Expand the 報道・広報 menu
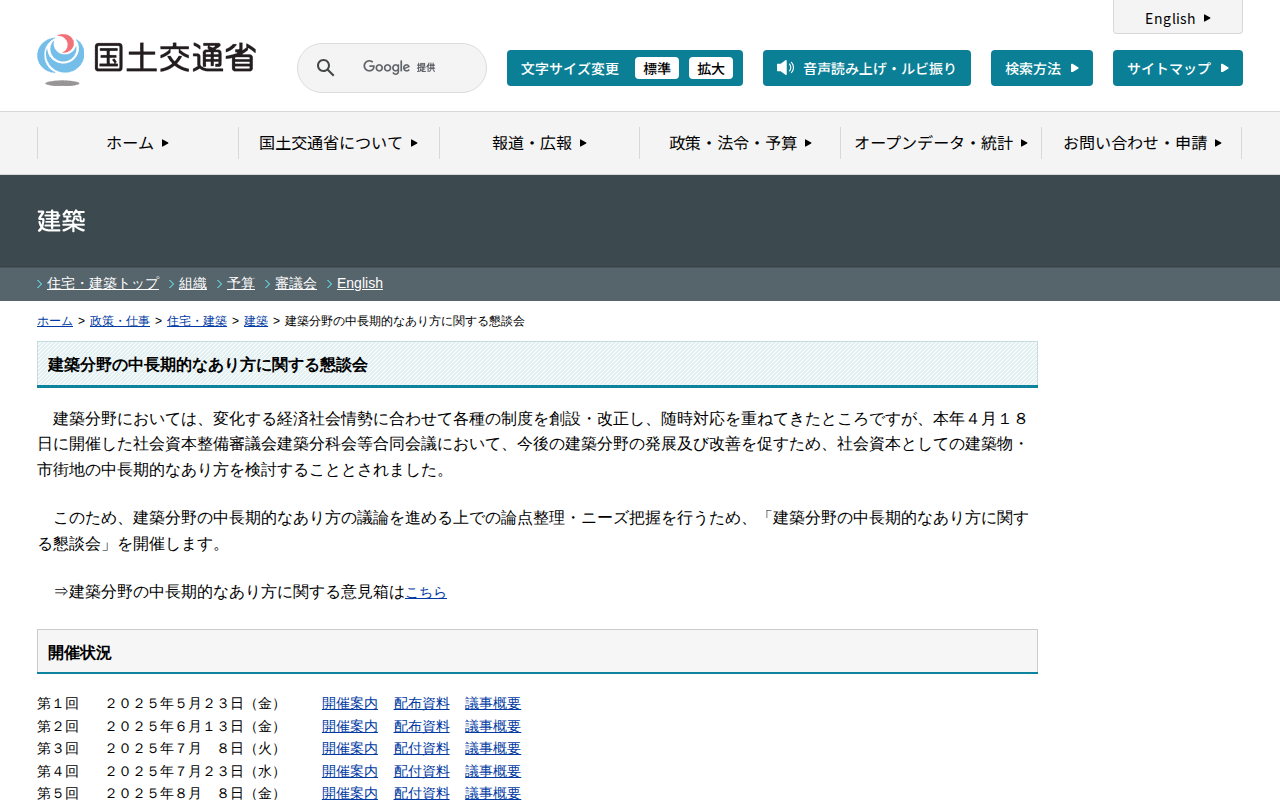Image resolution: width=1280 pixels, height=800 pixels. tap(539, 143)
